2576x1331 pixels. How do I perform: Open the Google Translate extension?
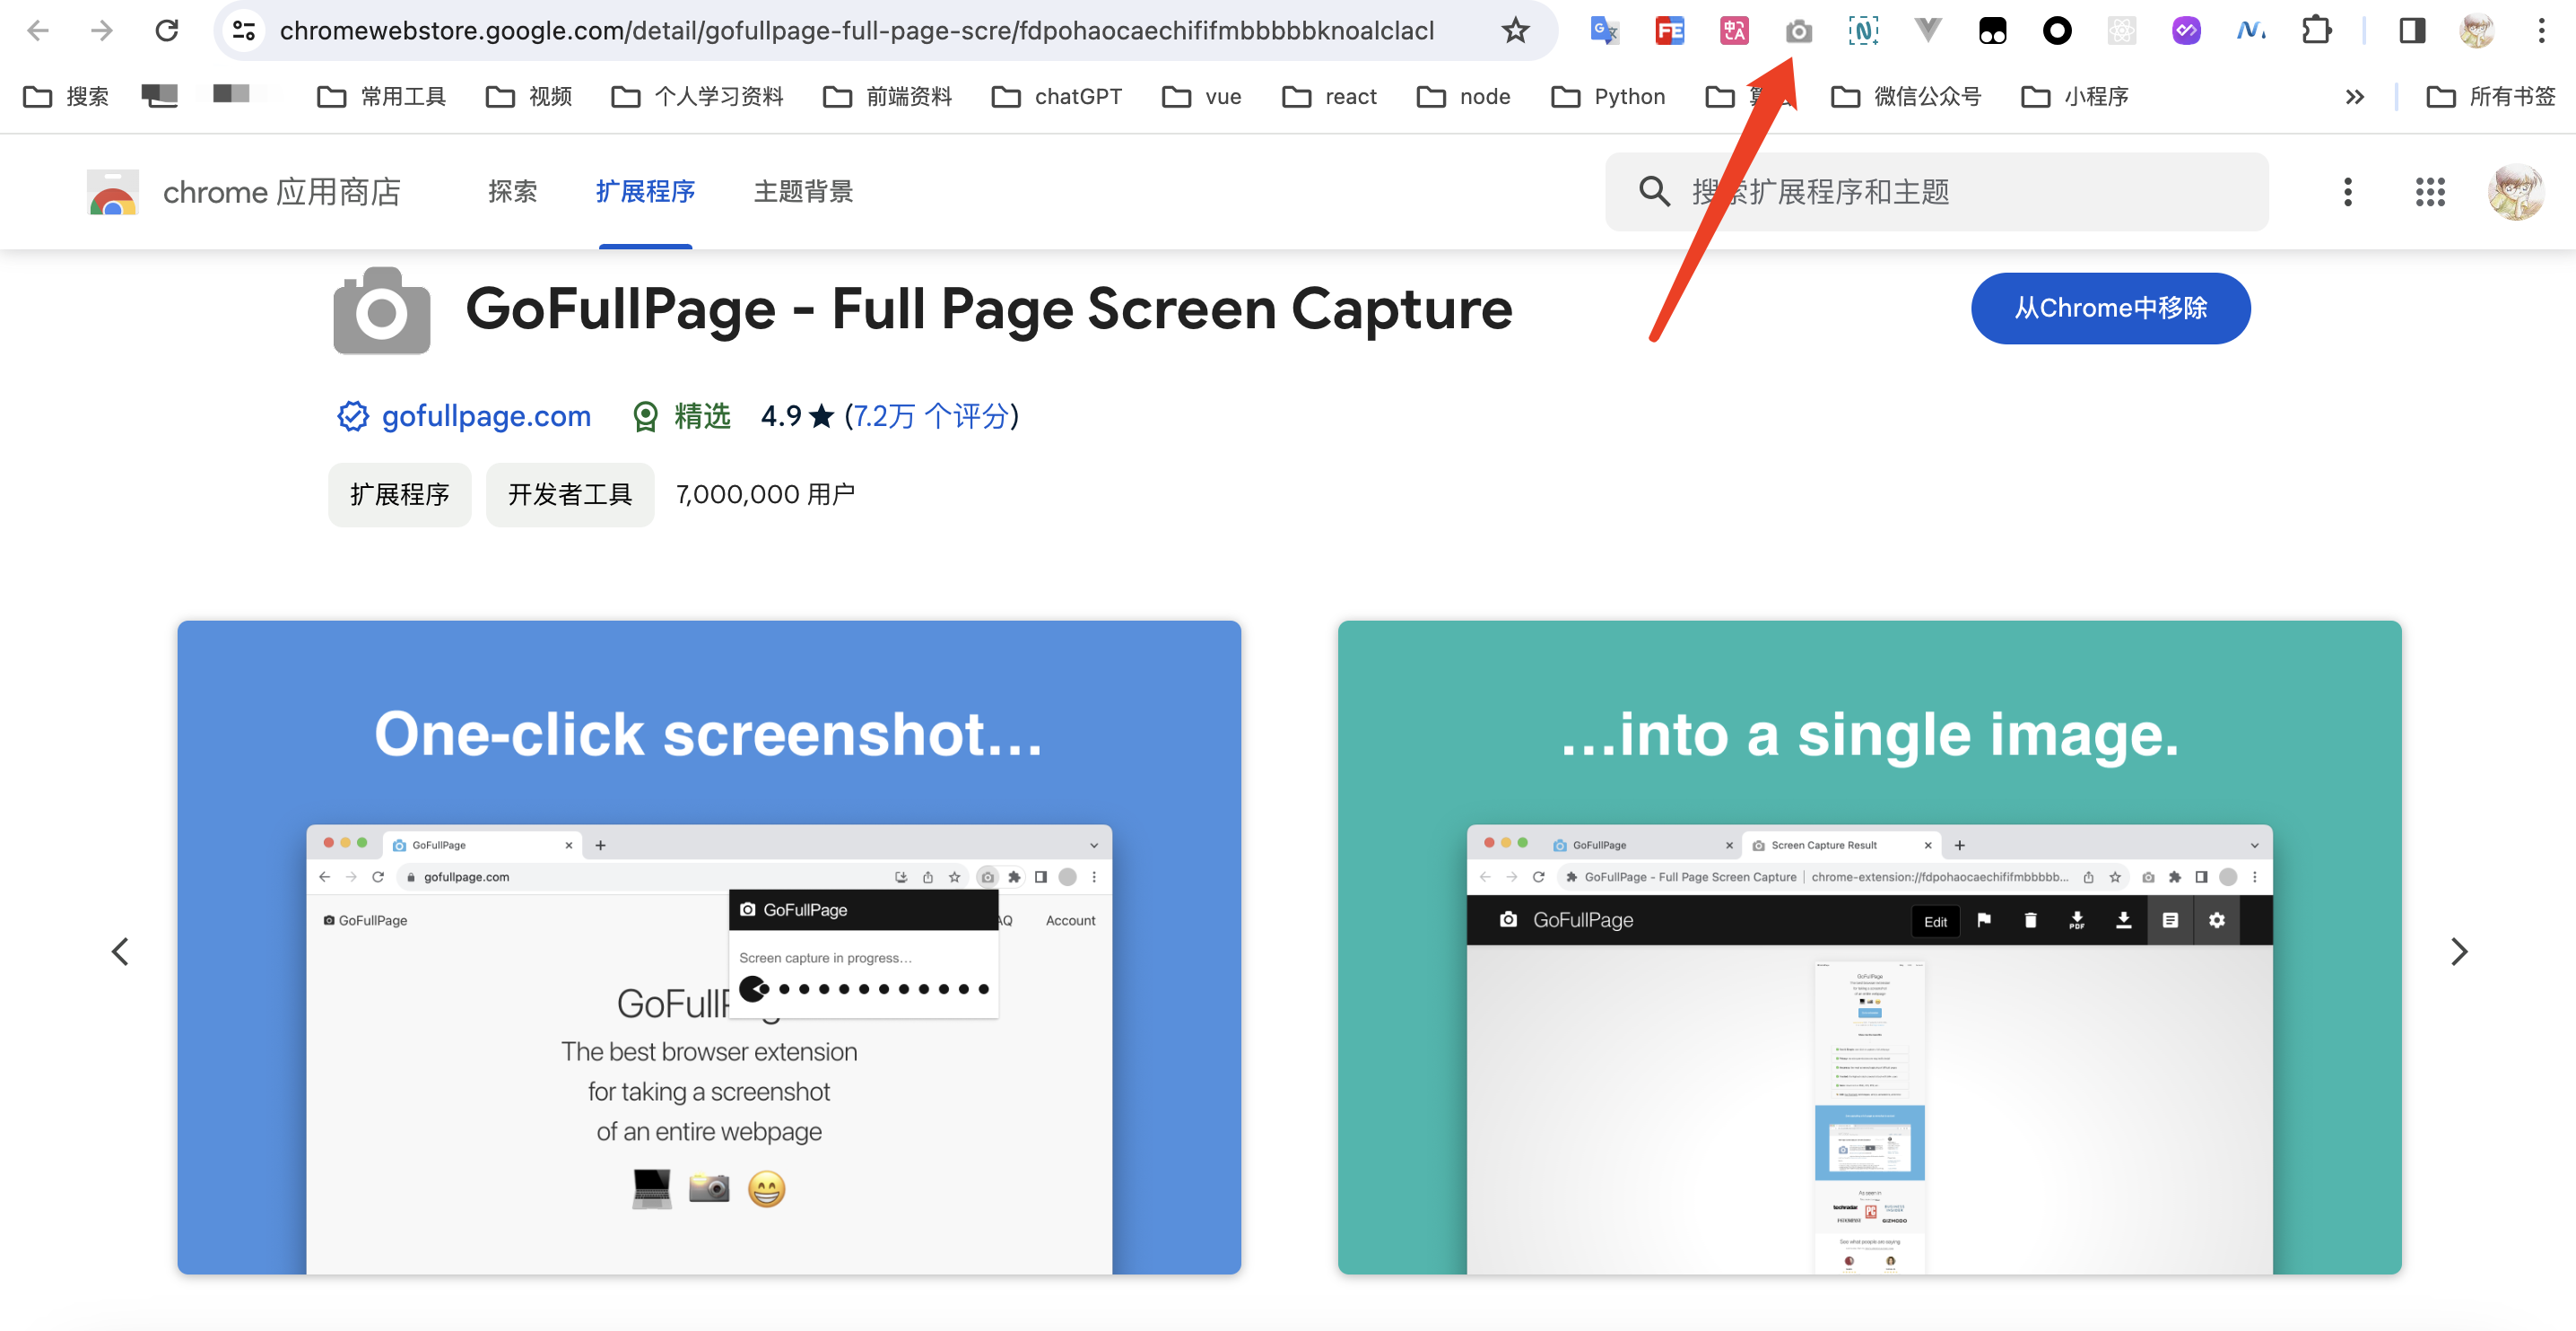coord(1604,31)
